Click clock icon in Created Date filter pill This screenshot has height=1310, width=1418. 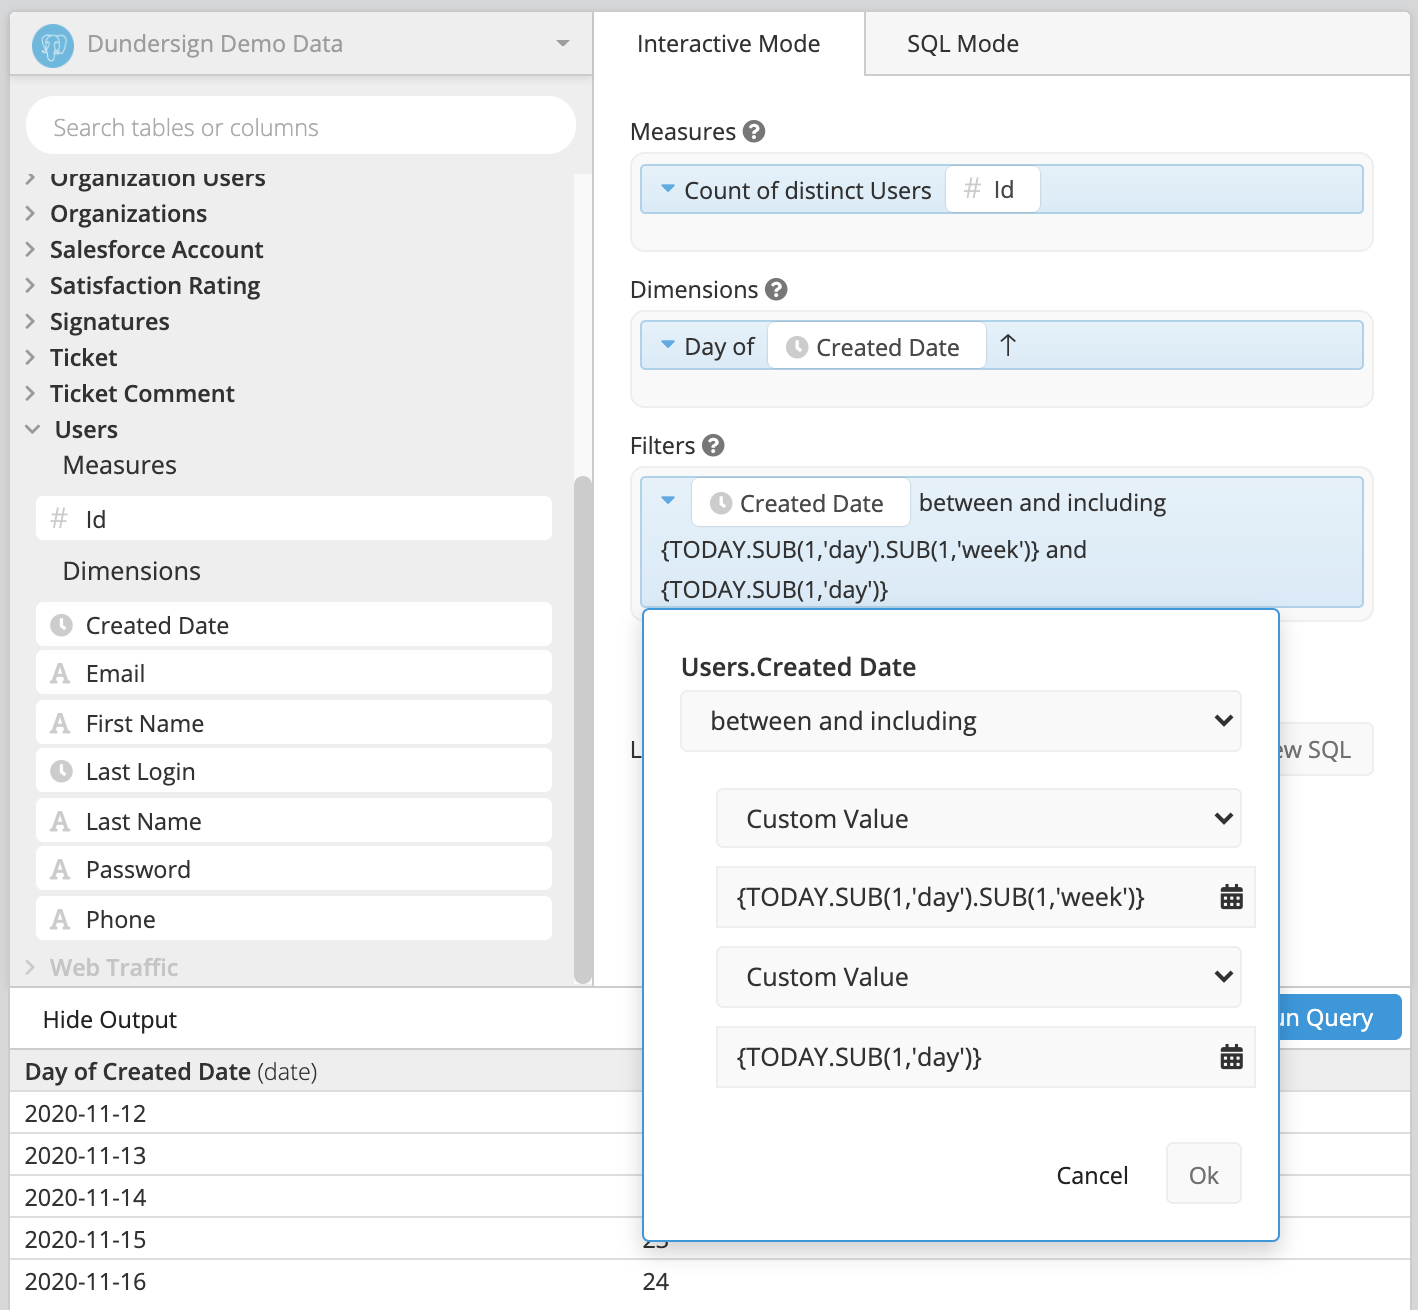click(721, 503)
